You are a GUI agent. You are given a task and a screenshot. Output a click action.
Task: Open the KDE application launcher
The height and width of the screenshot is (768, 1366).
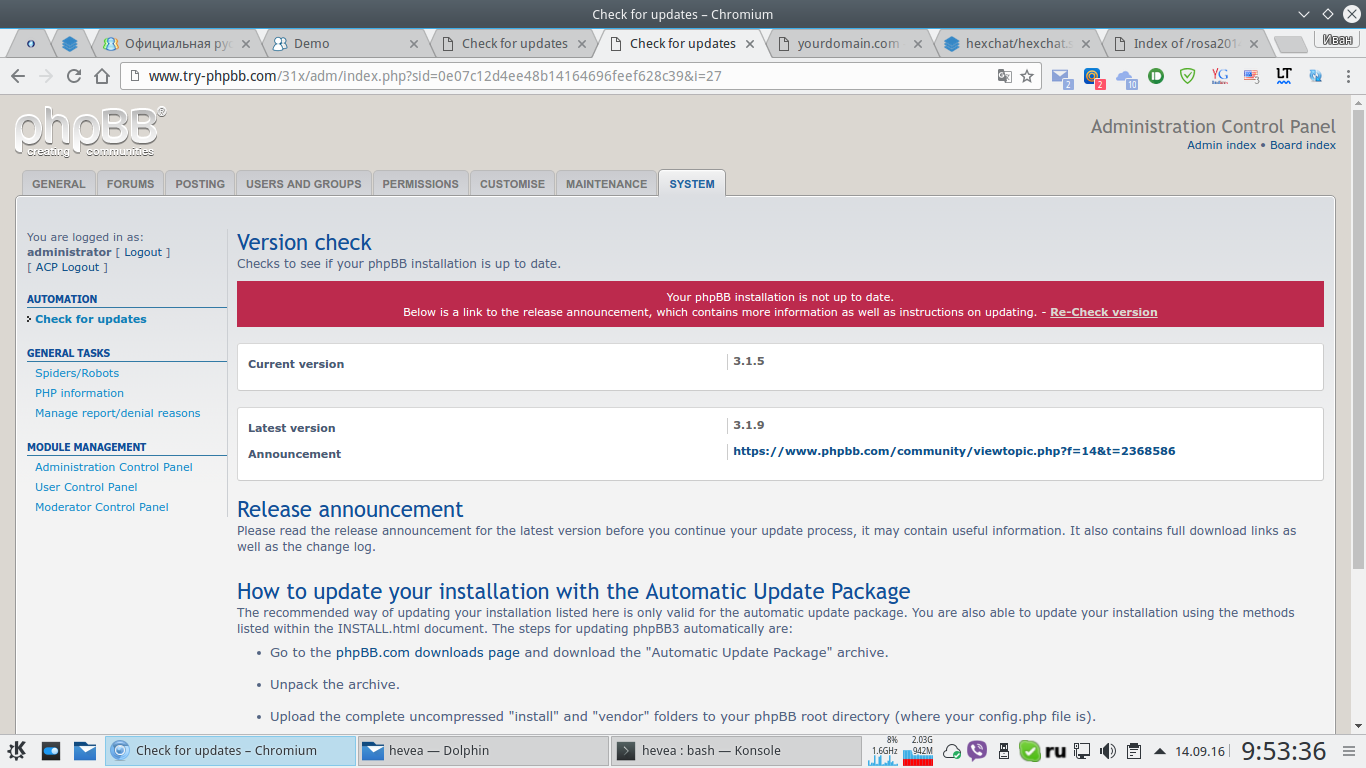click(17, 750)
